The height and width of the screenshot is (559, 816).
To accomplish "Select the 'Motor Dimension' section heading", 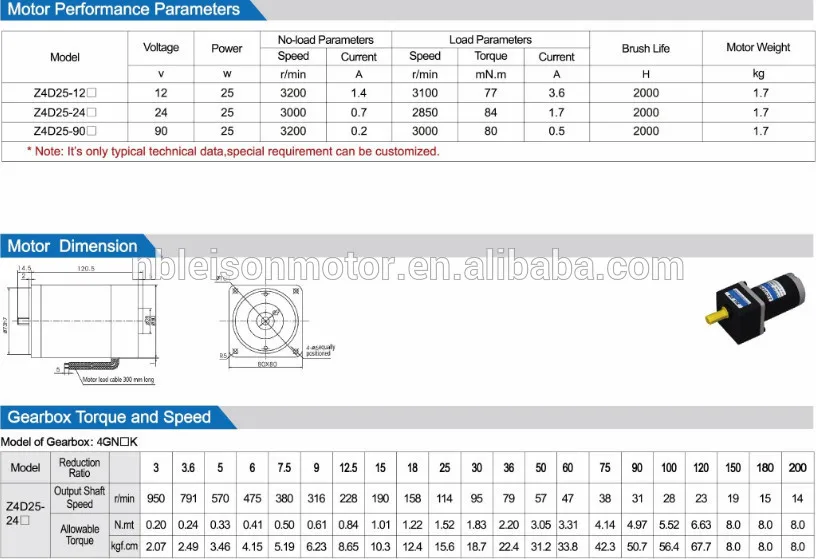I will click(72, 246).
